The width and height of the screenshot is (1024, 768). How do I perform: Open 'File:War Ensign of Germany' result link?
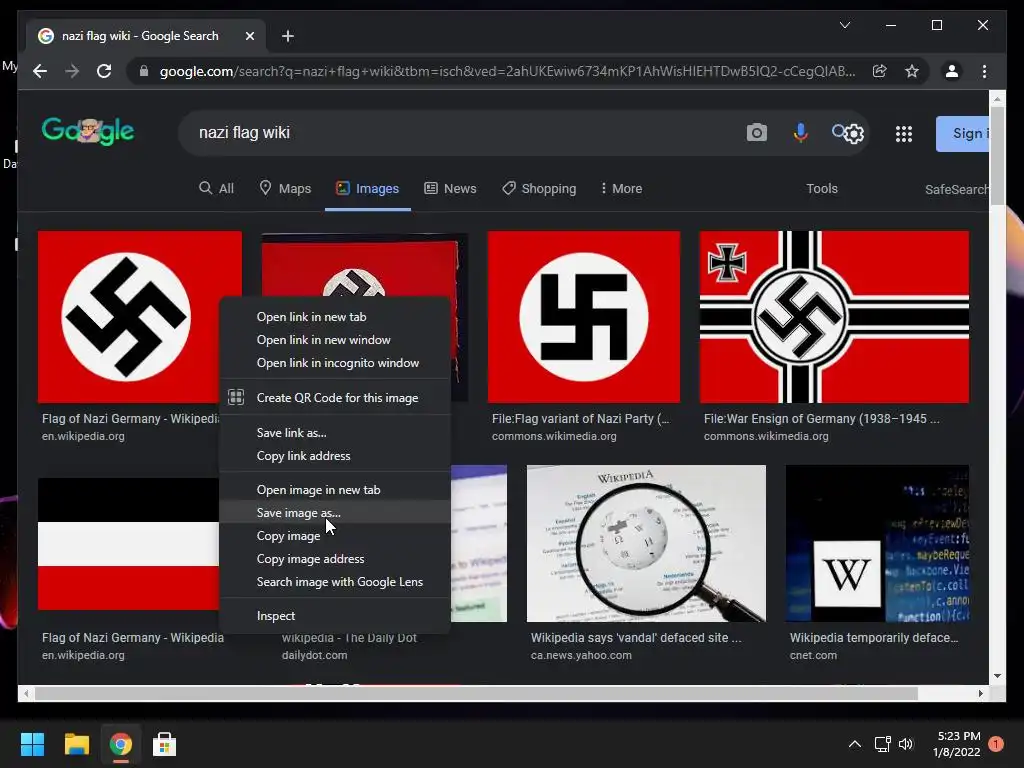[822, 419]
